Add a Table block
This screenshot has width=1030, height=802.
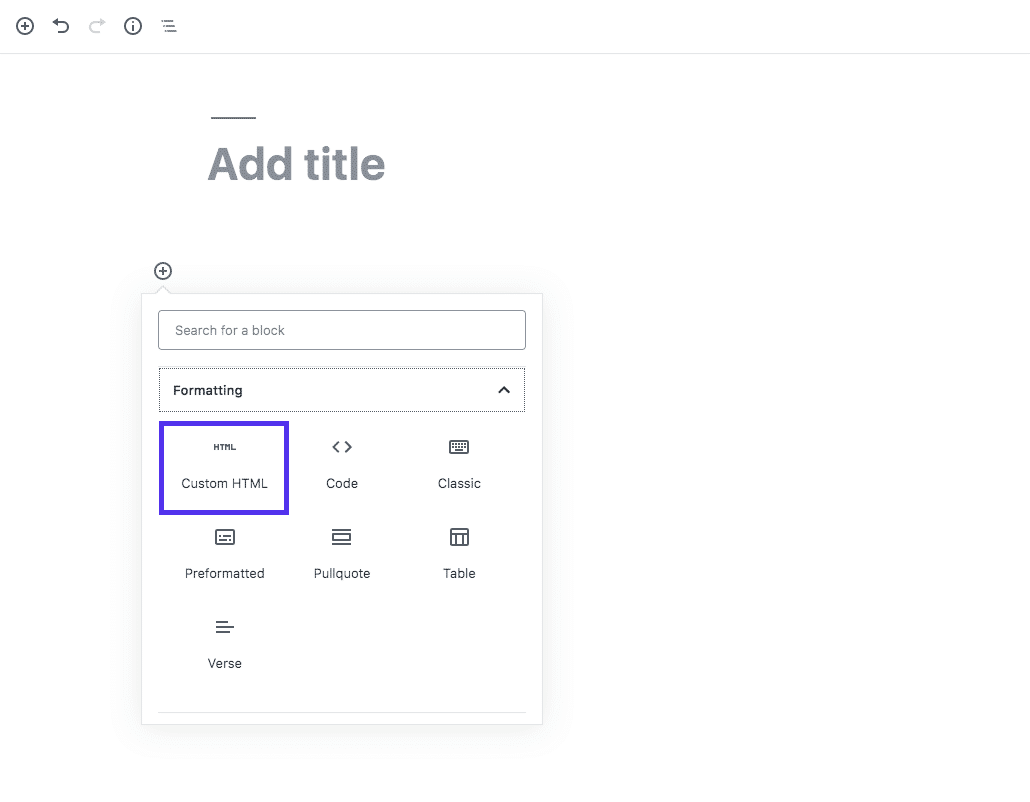[459, 553]
